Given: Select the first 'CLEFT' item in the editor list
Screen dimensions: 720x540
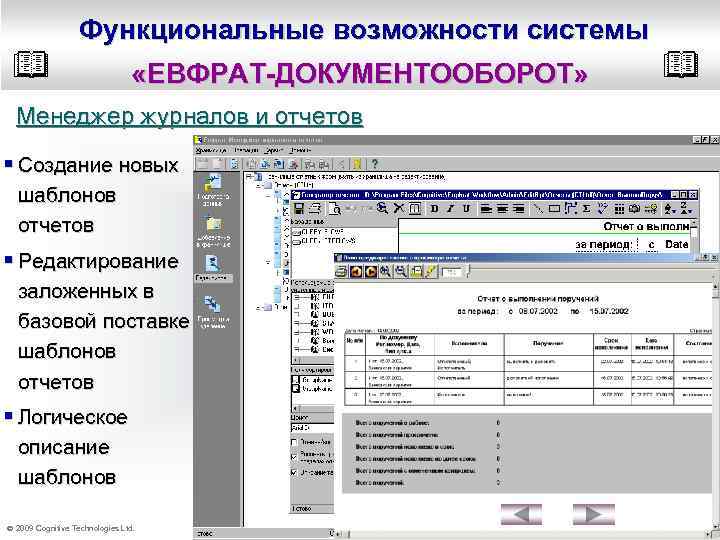Looking at the screenshot, I should [x=318, y=232].
